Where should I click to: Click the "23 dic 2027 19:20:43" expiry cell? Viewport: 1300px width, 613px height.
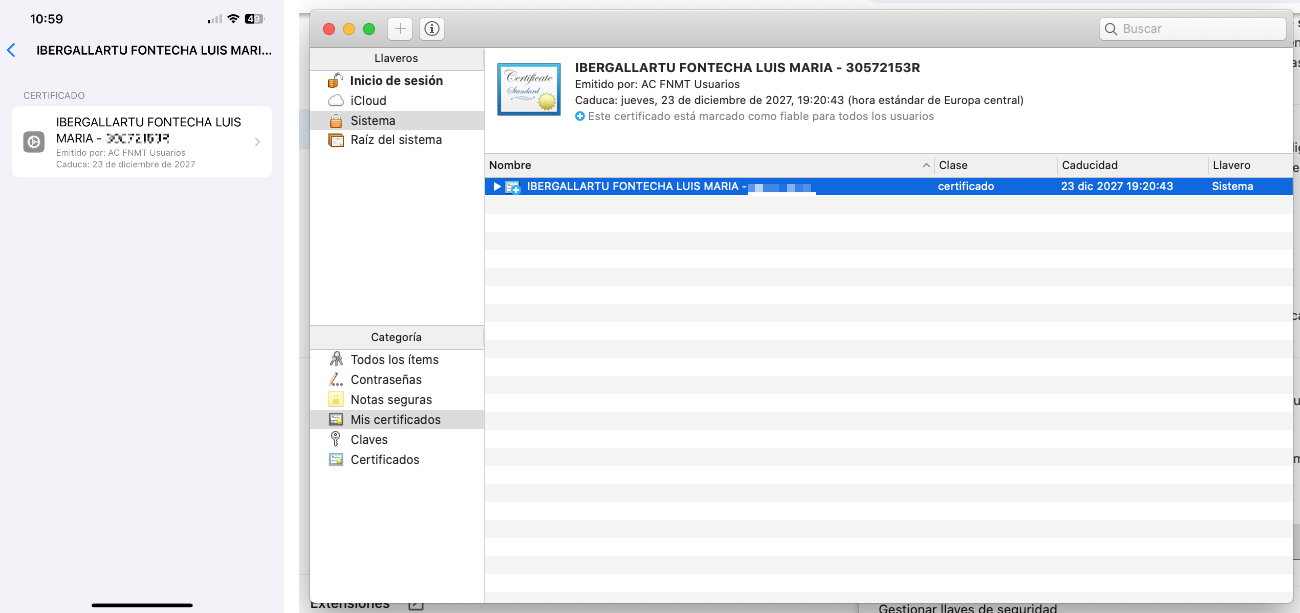[1117, 186]
